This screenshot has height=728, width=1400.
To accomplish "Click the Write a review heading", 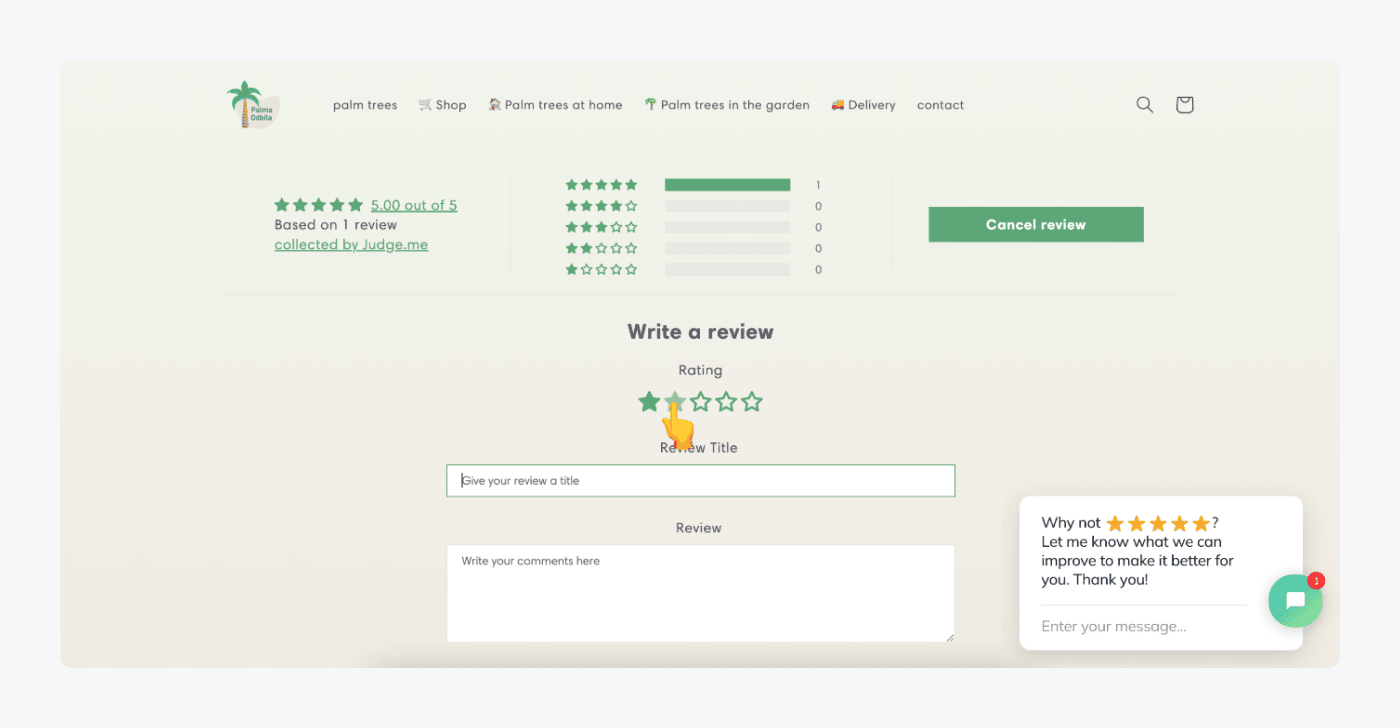I will (700, 332).
